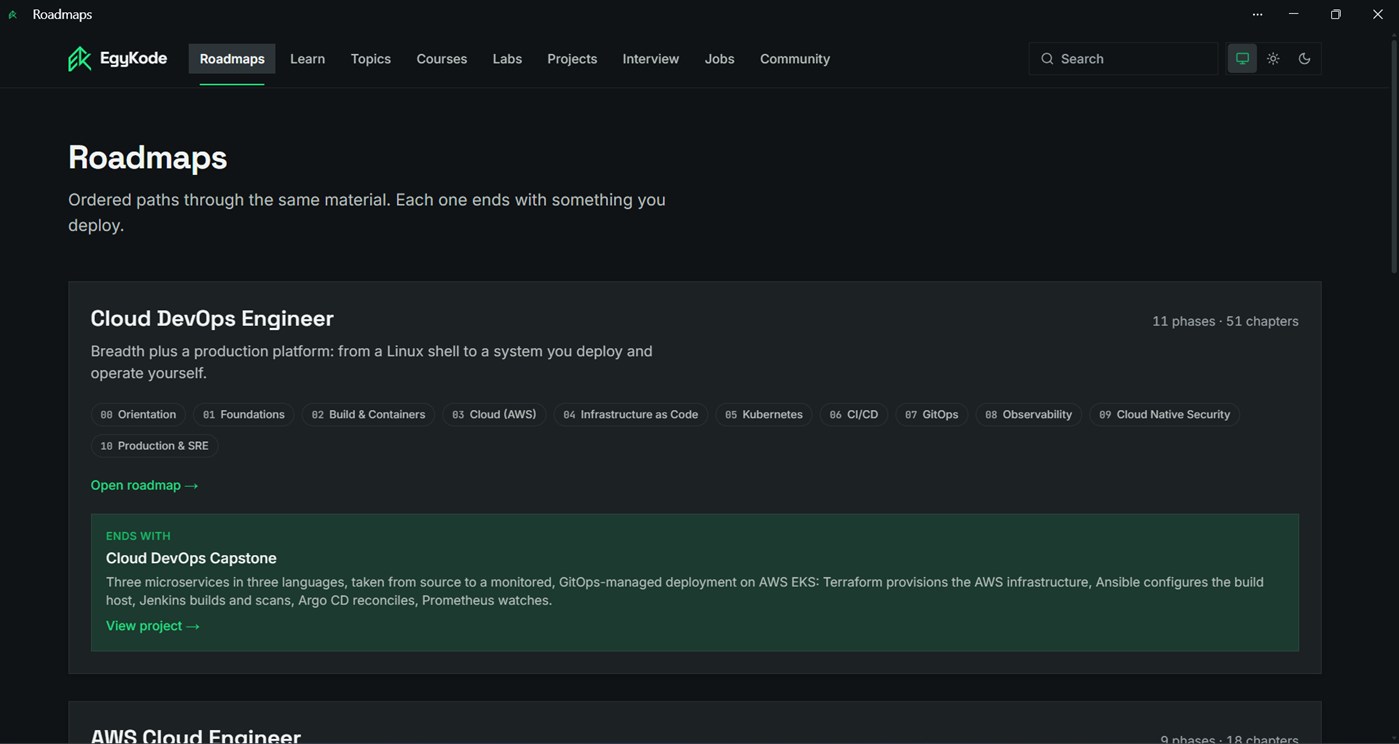Select the 10 Production & SRE chip
This screenshot has height=744, width=1399.
point(154,446)
